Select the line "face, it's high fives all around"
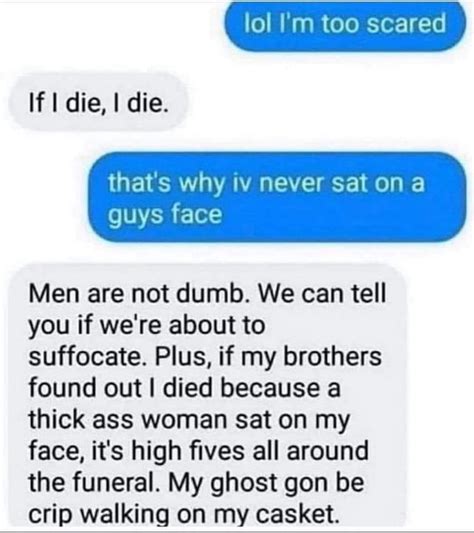The width and height of the screenshot is (474, 533). pyautogui.click(x=199, y=451)
